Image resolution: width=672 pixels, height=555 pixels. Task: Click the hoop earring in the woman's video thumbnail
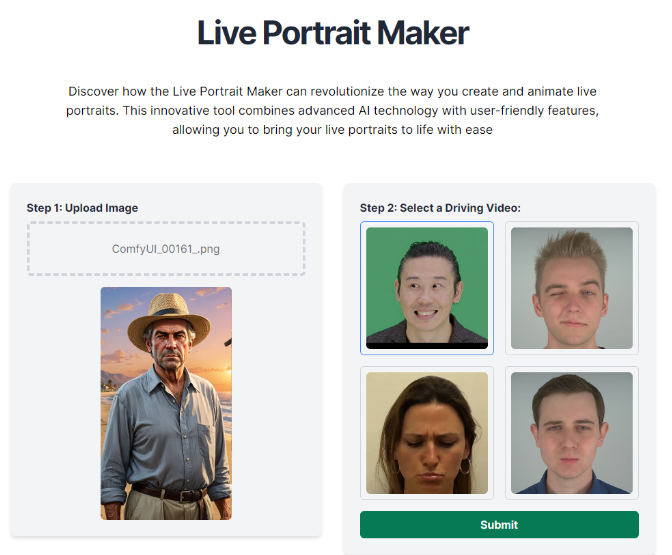tap(465, 466)
